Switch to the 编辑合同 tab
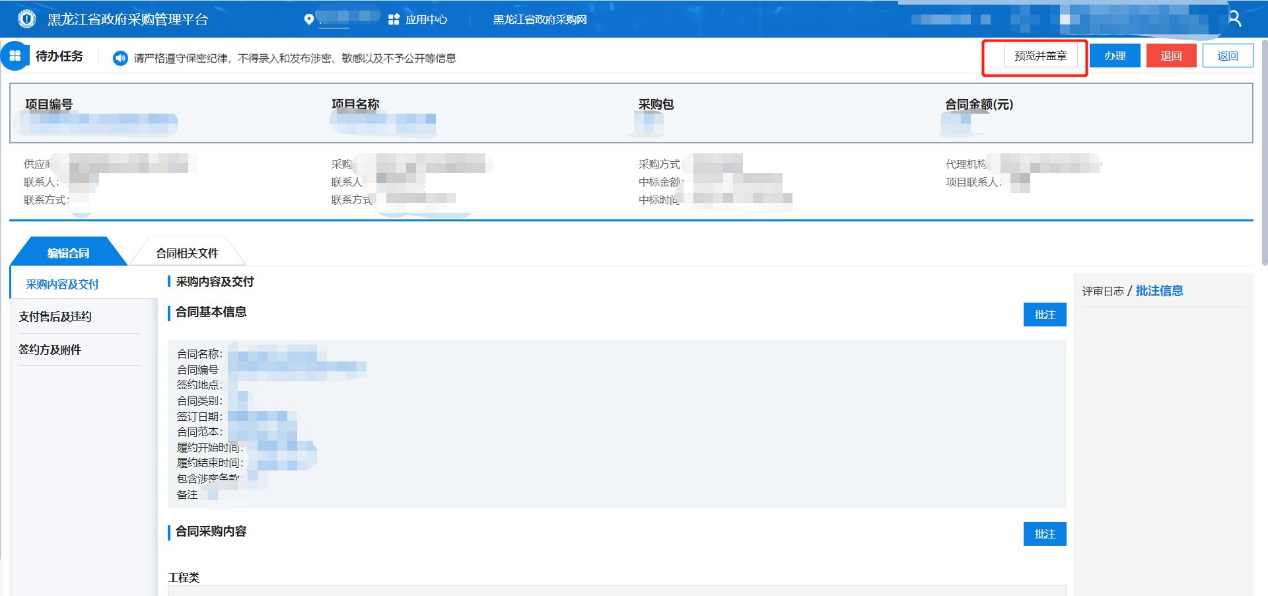The image size is (1268, 596). [x=68, y=253]
